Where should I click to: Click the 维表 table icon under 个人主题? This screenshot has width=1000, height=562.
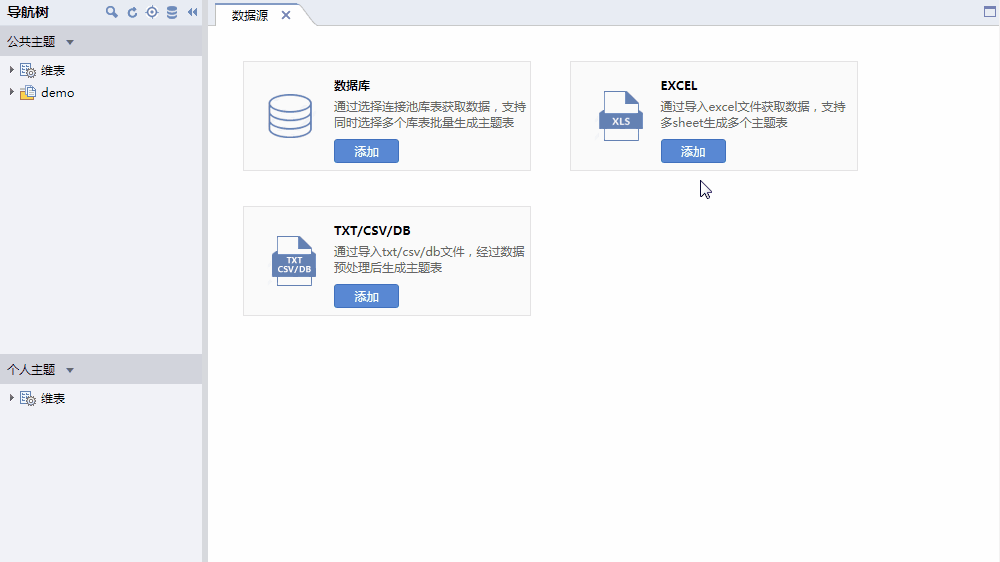tap(28, 399)
